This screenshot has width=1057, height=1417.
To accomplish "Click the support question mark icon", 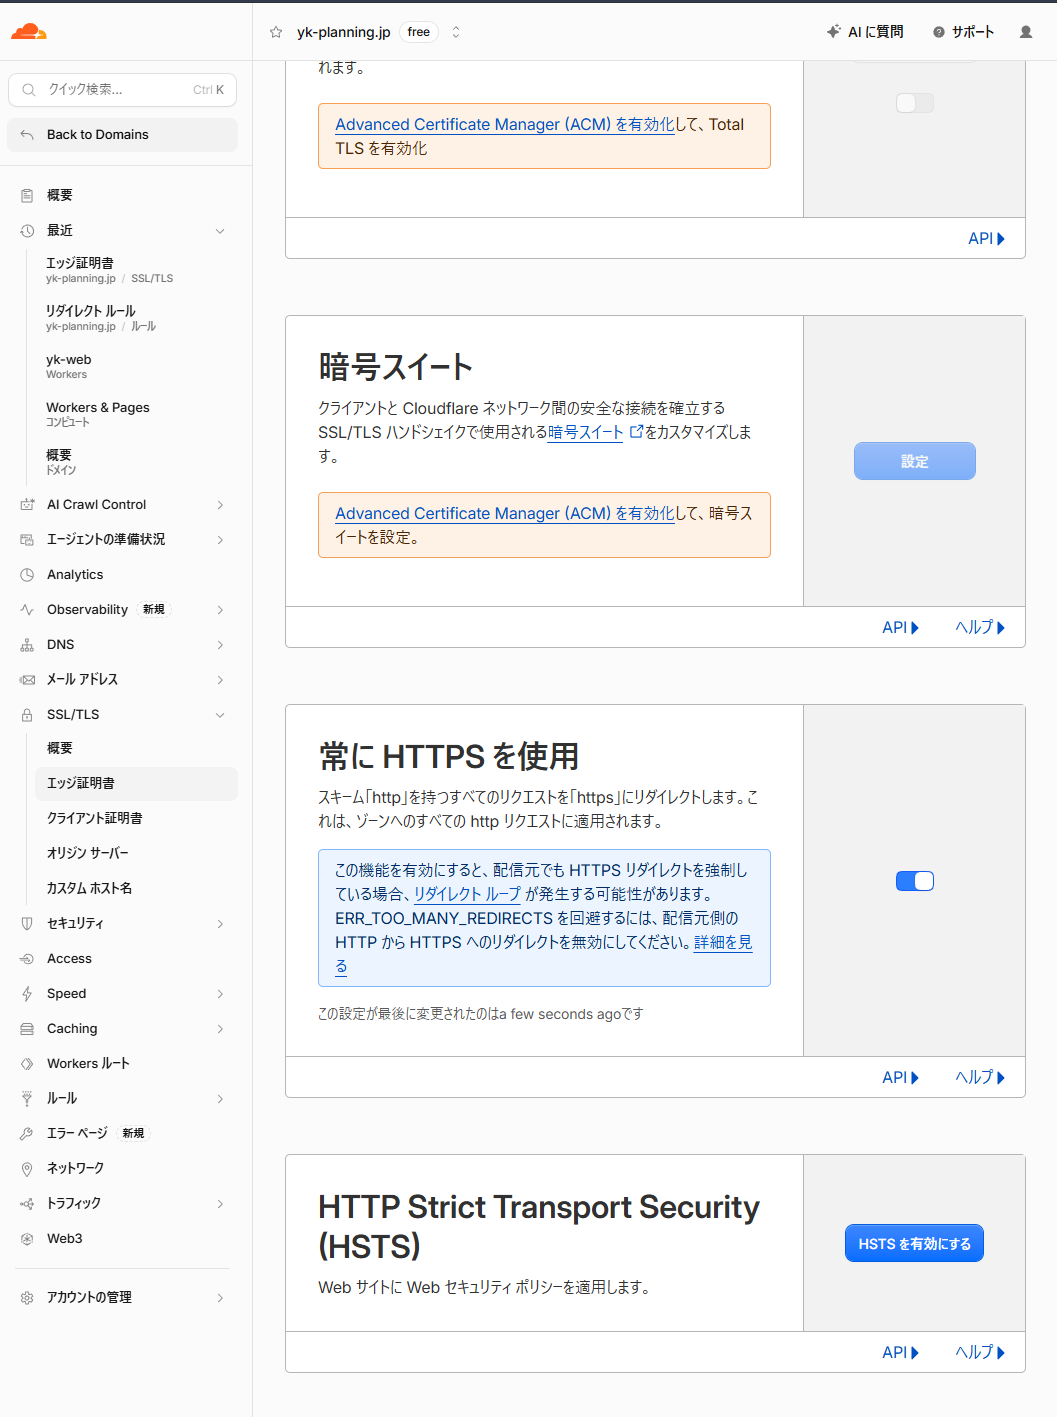I will [939, 32].
